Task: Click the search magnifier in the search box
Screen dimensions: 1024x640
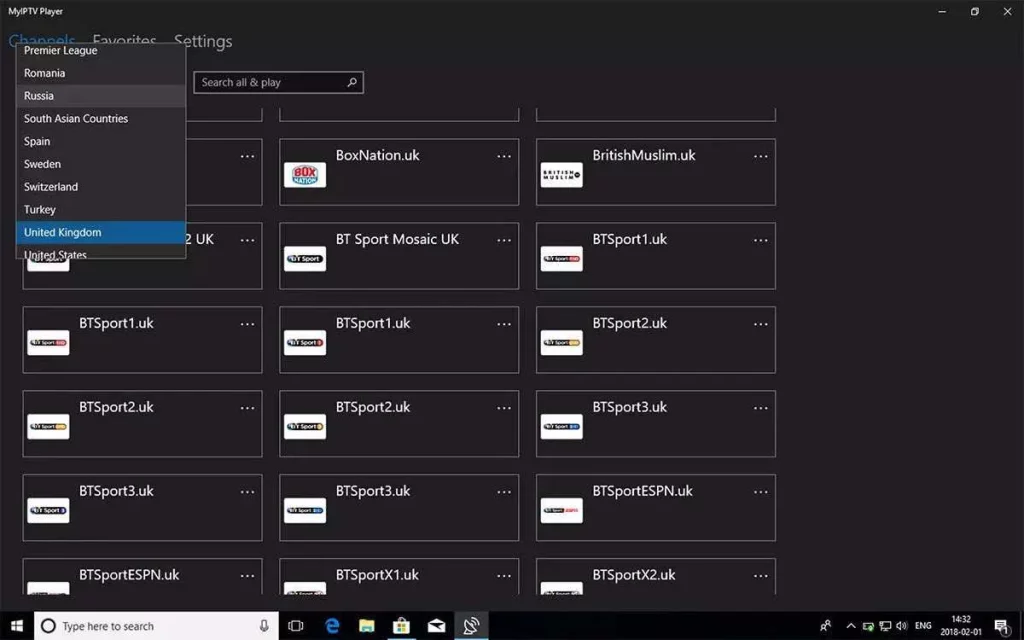Action: pyautogui.click(x=351, y=82)
